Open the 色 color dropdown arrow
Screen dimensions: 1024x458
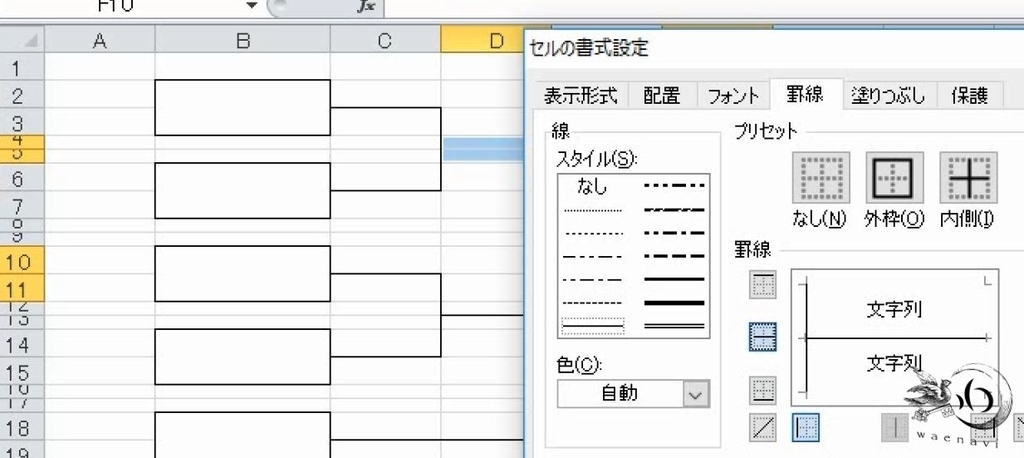696,395
